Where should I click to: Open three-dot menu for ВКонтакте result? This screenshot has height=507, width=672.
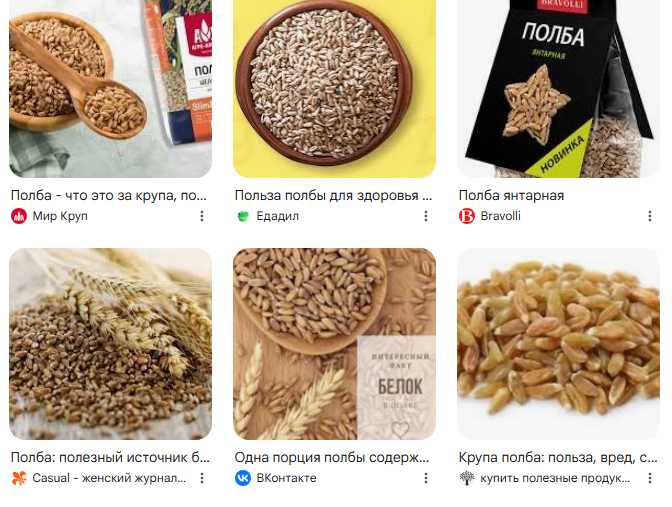tap(426, 478)
